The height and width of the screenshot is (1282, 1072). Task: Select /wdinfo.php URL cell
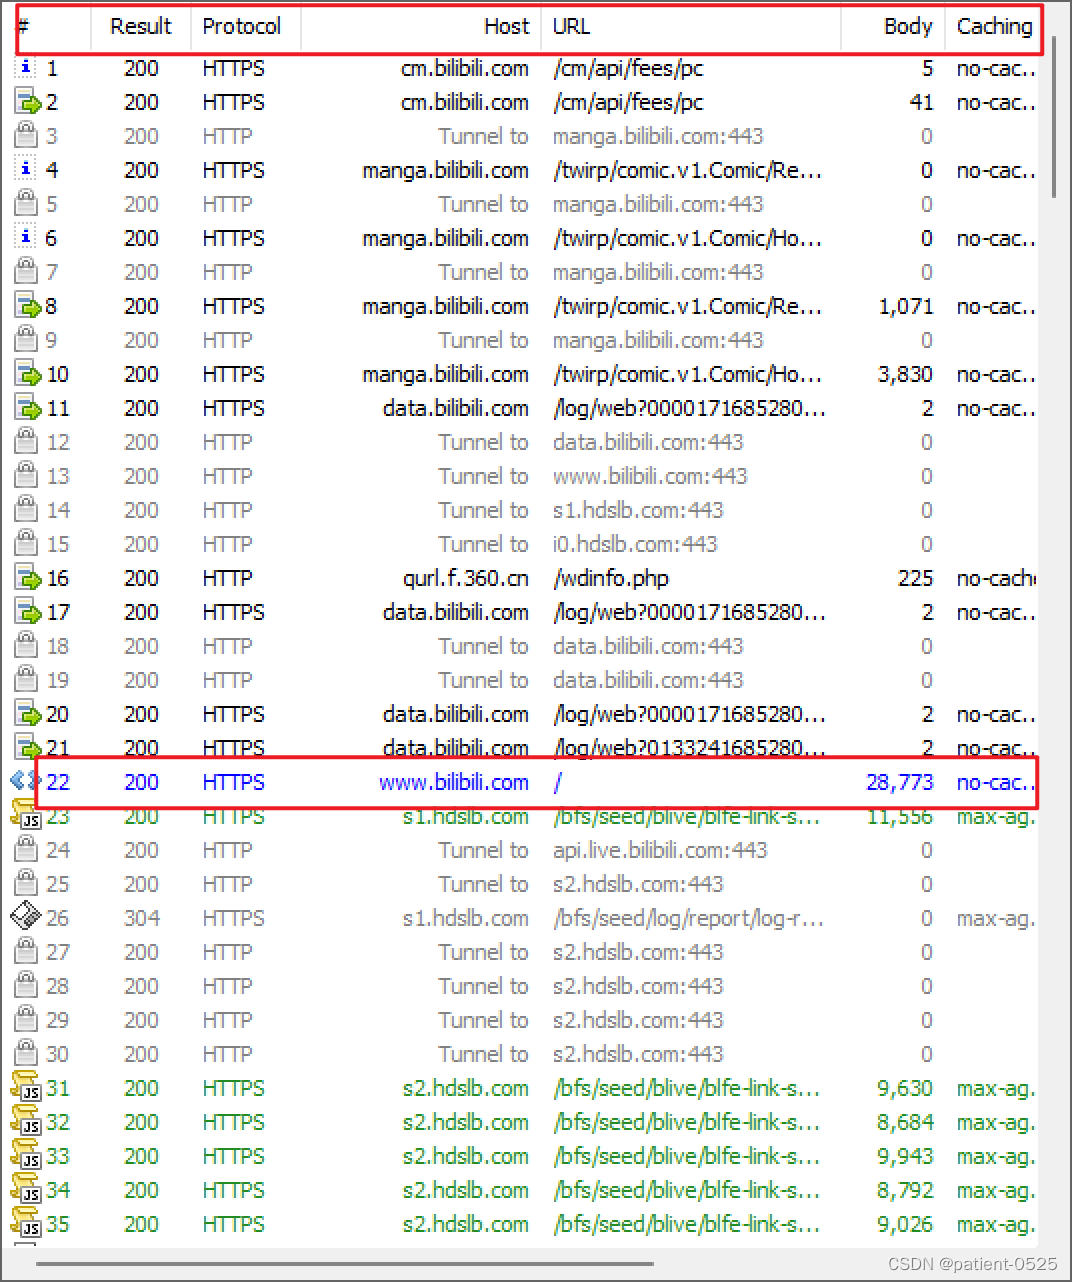611,578
